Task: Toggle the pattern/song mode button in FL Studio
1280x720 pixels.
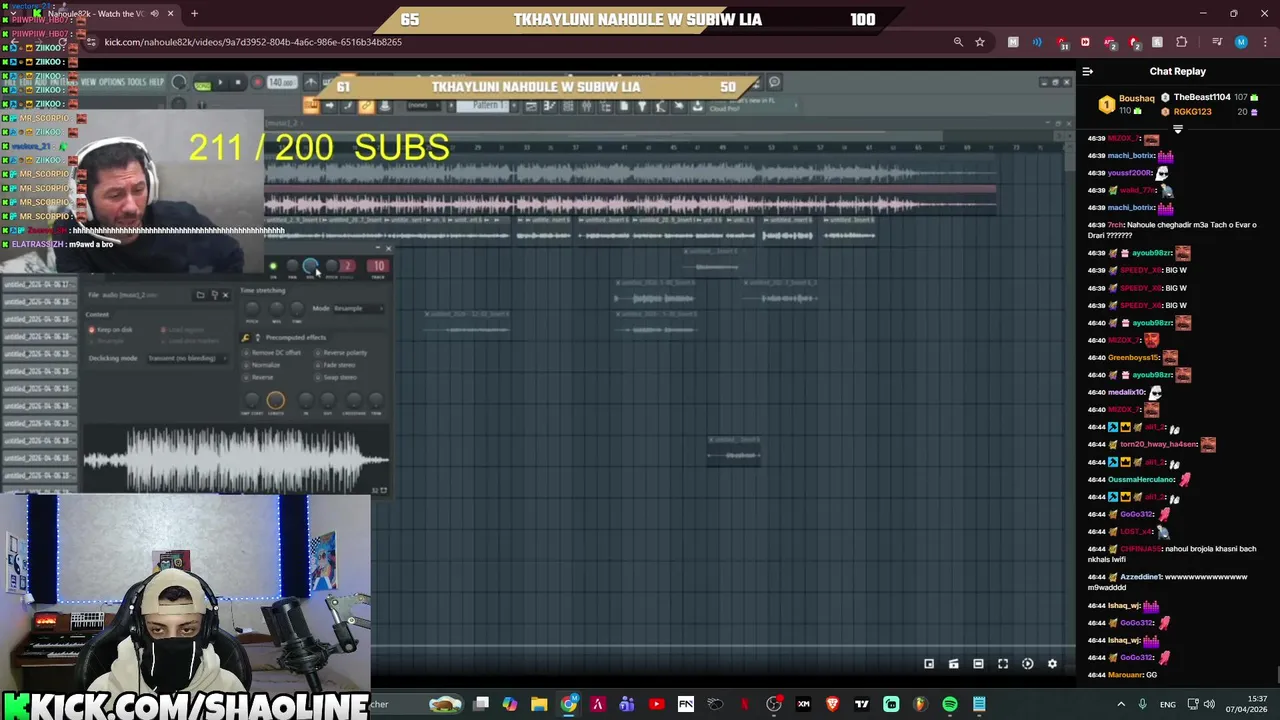Action: click(203, 84)
